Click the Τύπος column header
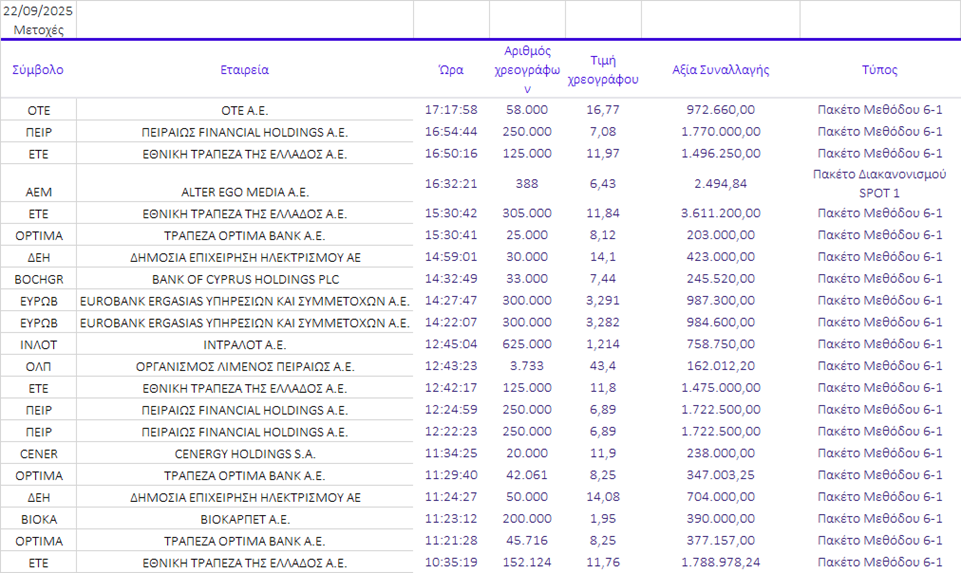 tap(879, 70)
